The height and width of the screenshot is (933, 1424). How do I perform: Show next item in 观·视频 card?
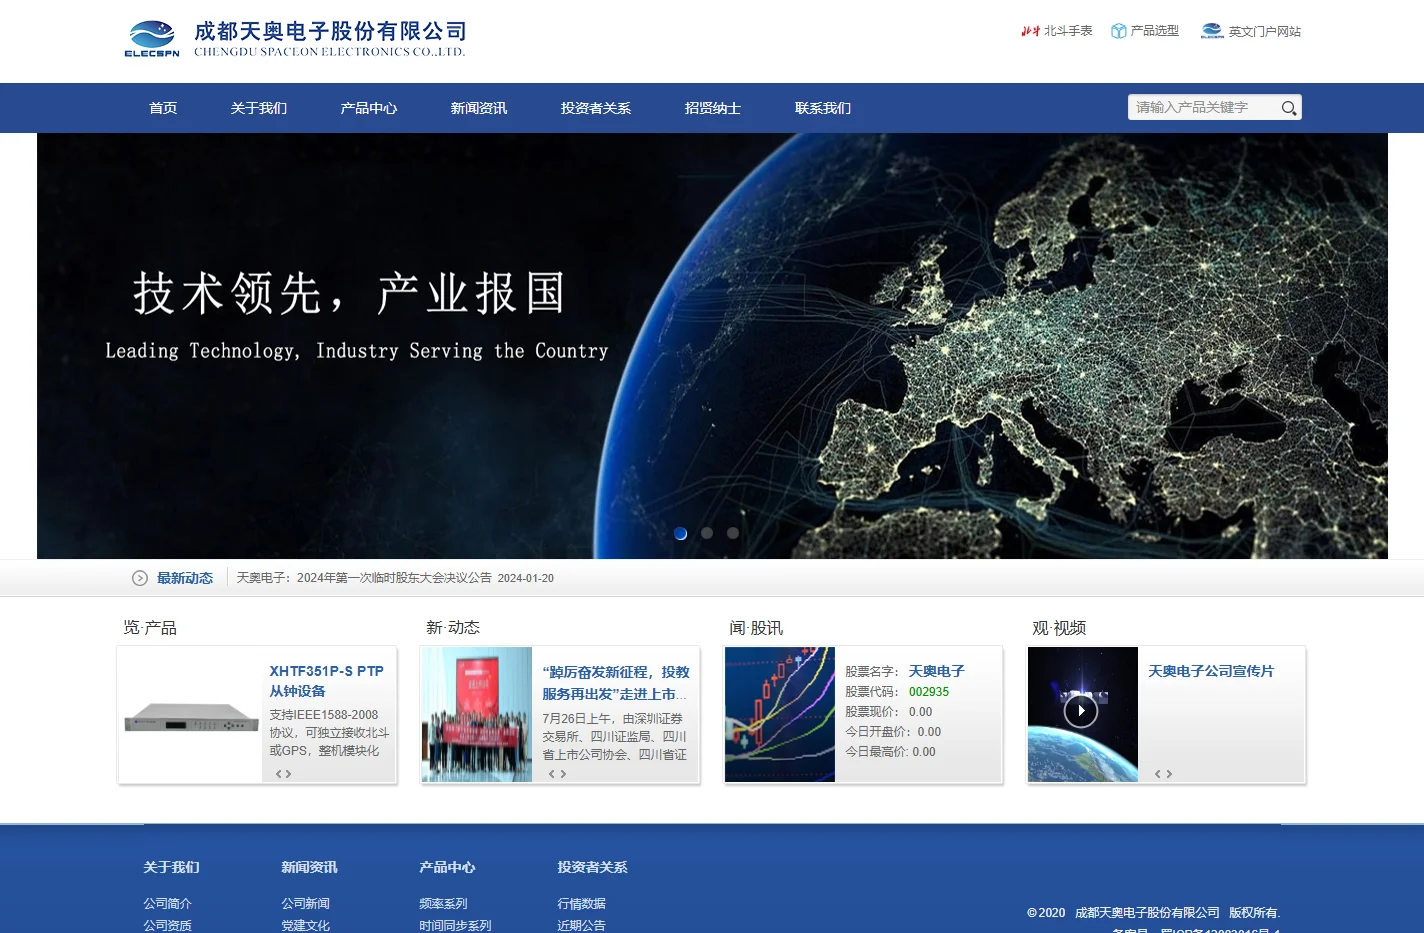pos(1169,774)
